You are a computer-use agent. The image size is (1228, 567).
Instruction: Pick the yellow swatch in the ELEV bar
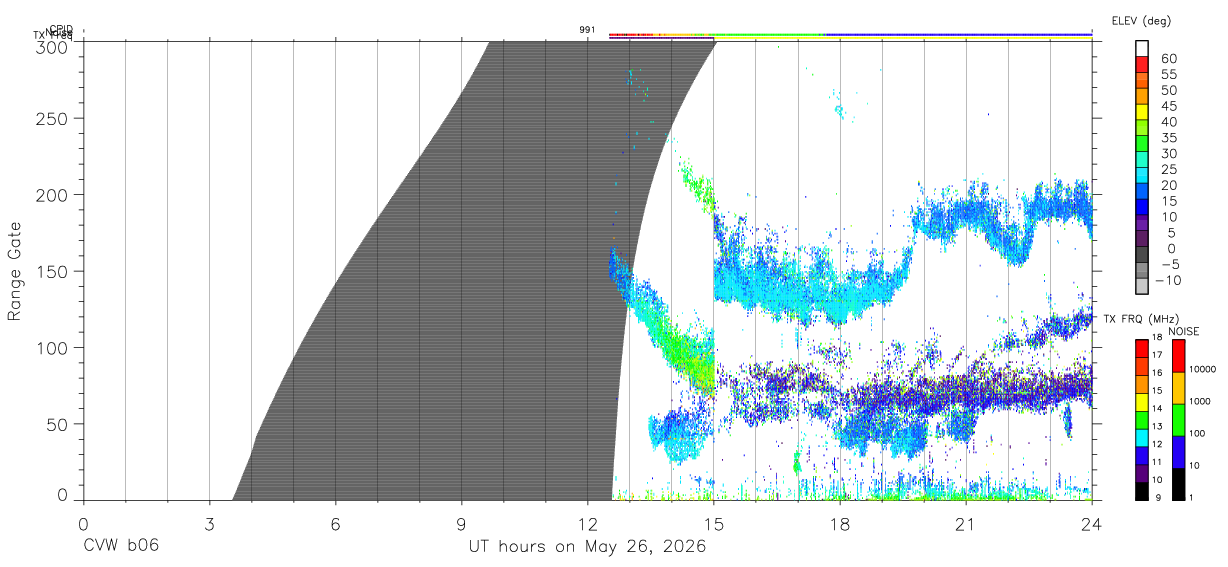[x=1142, y=111]
